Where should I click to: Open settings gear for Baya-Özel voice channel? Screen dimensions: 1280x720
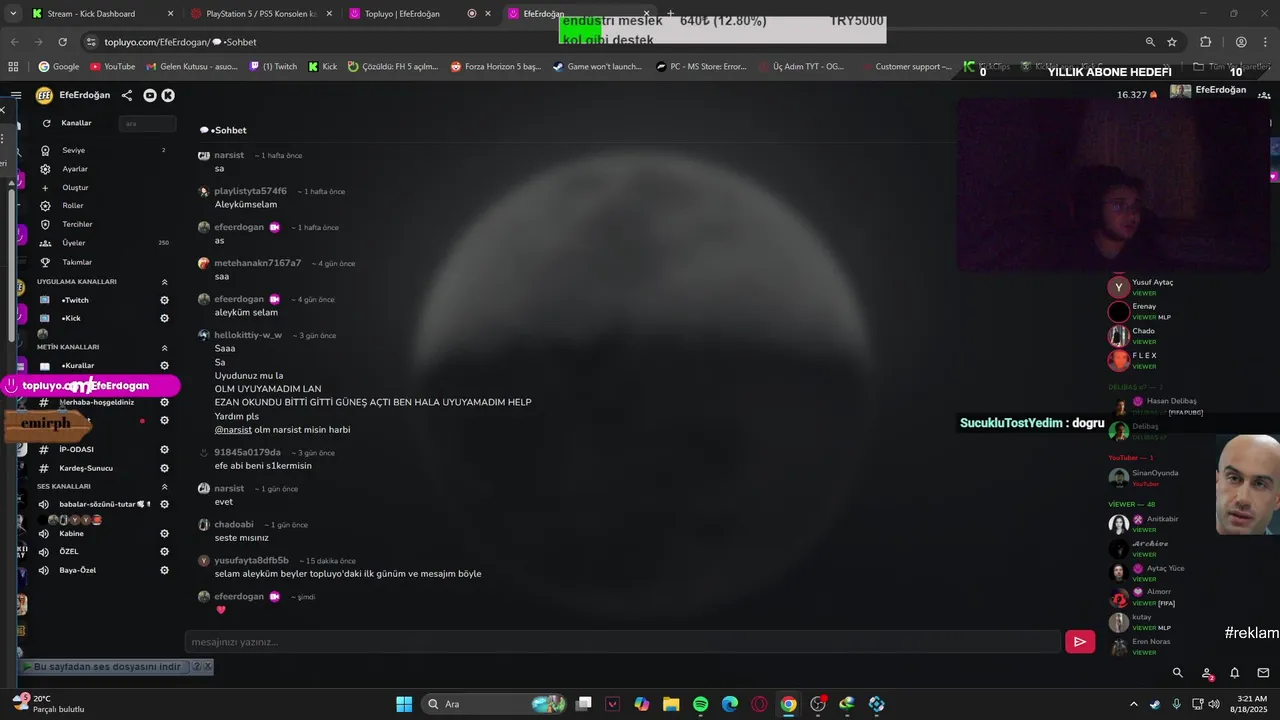click(x=165, y=570)
